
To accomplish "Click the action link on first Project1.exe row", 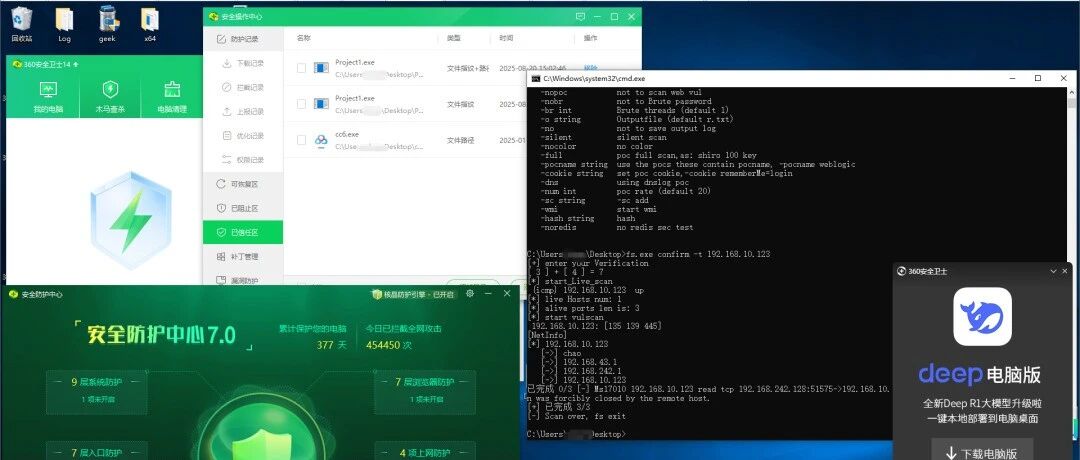I will click(590, 67).
